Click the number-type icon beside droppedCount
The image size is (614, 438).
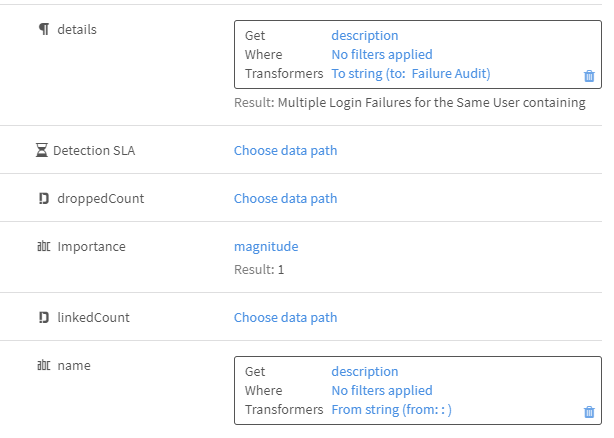point(43,198)
